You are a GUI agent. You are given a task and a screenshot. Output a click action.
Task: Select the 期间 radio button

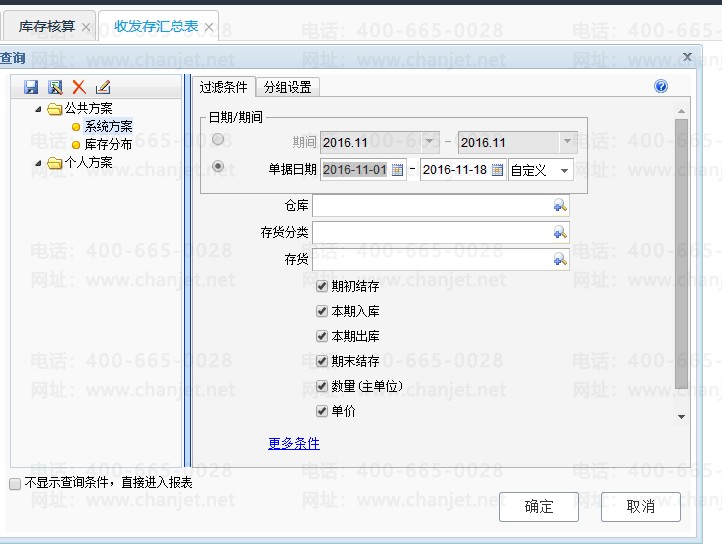click(x=218, y=139)
